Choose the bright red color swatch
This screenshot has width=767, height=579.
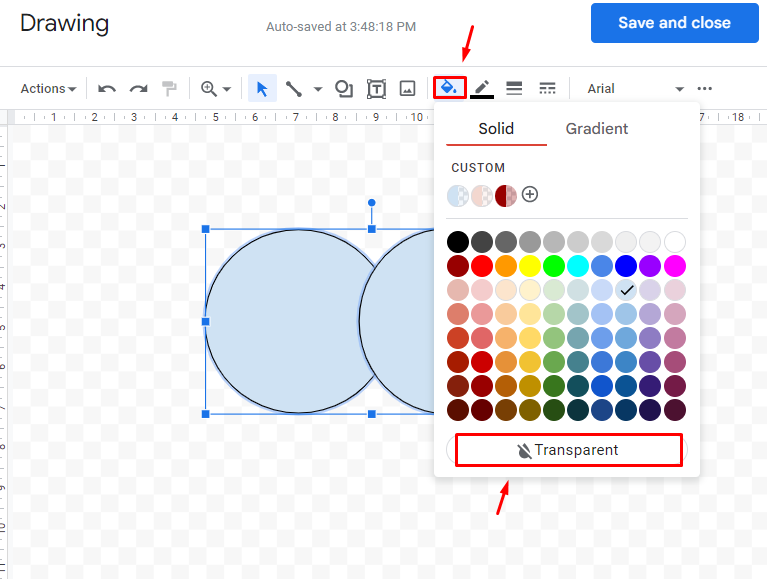pyautogui.click(x=482, y=266)
